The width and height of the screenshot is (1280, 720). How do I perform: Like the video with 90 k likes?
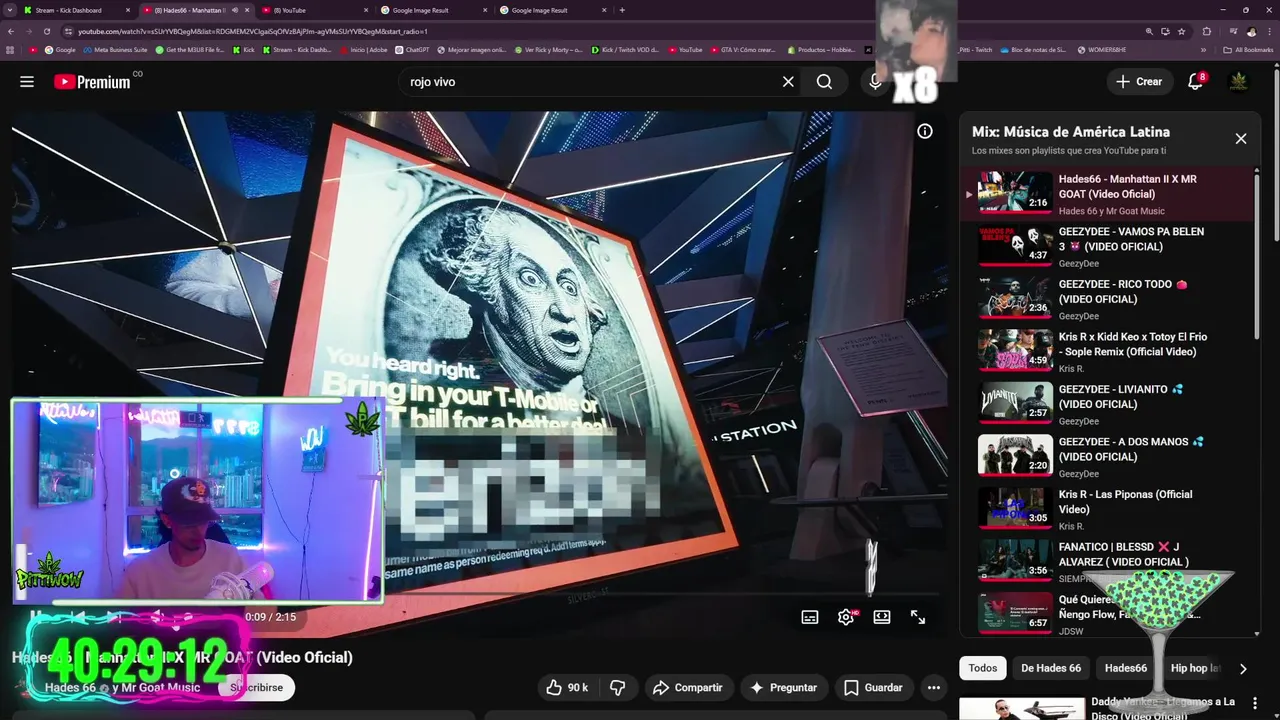[567, 688]
